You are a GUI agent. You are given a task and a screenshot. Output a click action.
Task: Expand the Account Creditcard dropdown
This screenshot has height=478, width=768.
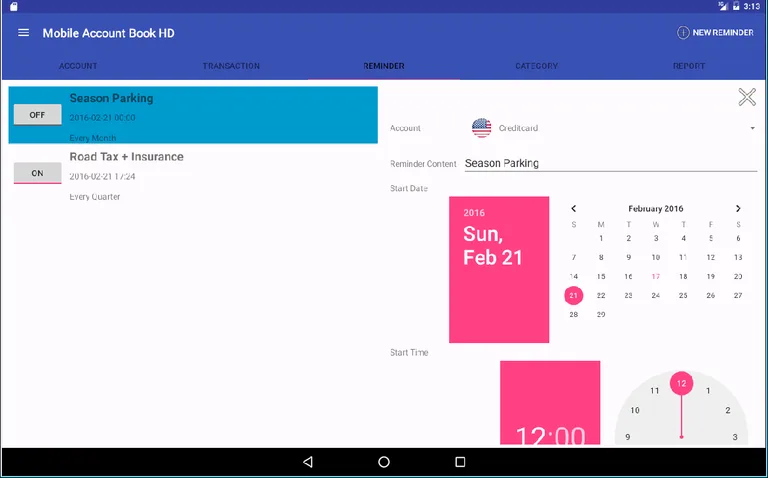pos(752,128)
